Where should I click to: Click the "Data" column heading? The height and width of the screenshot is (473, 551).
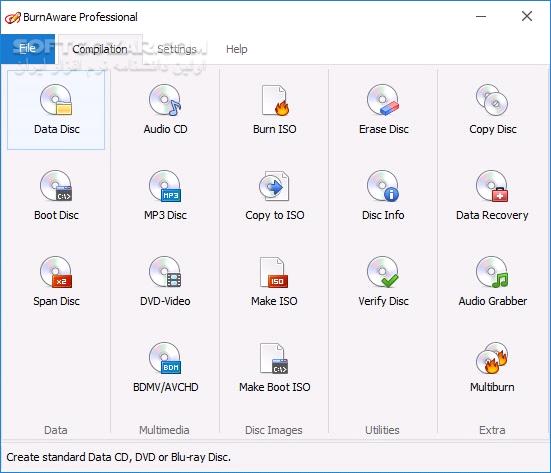tap(56, 430)
